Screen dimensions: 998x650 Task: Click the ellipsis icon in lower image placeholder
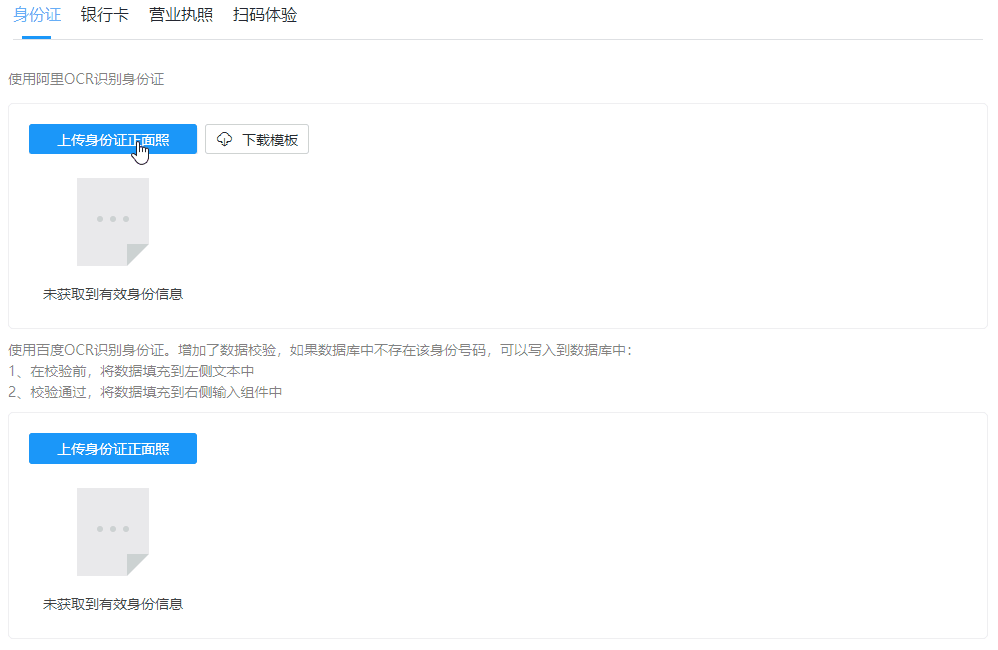pyautogui.click(x=112, y=530)
